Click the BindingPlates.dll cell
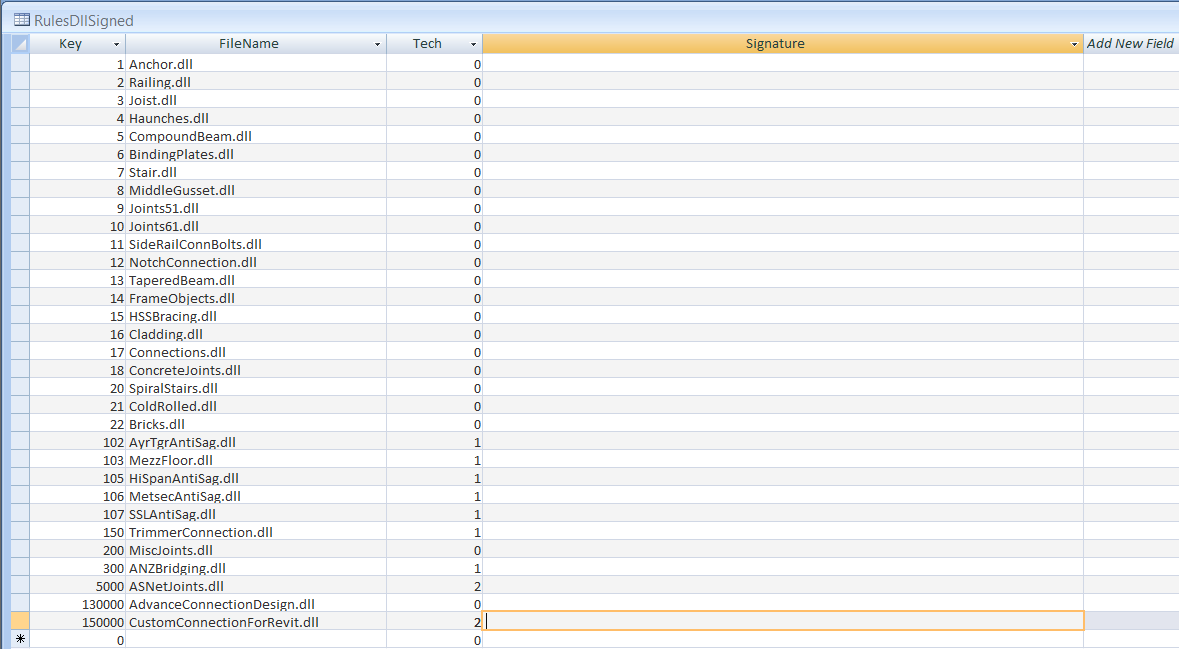 point(256,154)
